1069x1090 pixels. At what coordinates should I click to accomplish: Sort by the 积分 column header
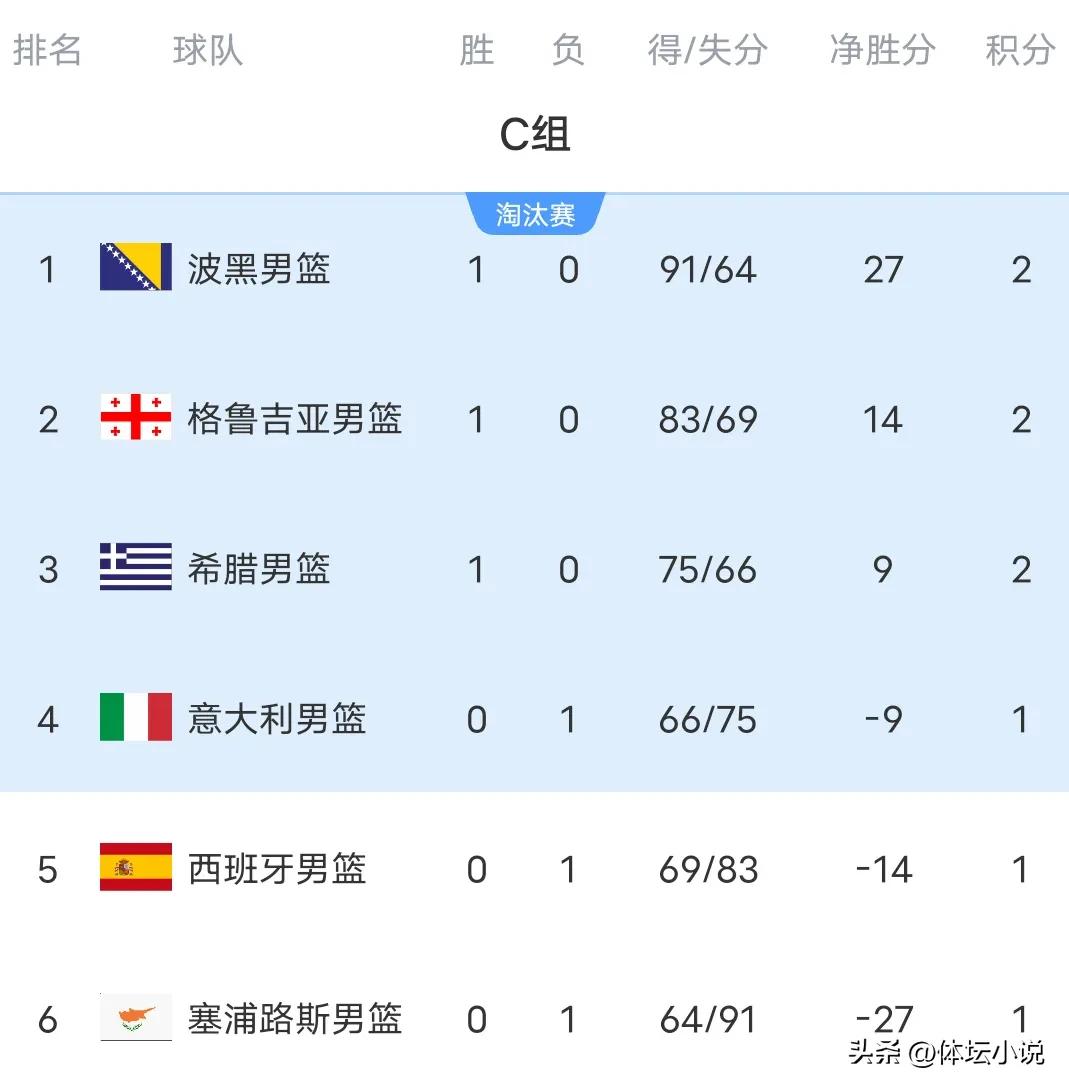(1020, 50)
